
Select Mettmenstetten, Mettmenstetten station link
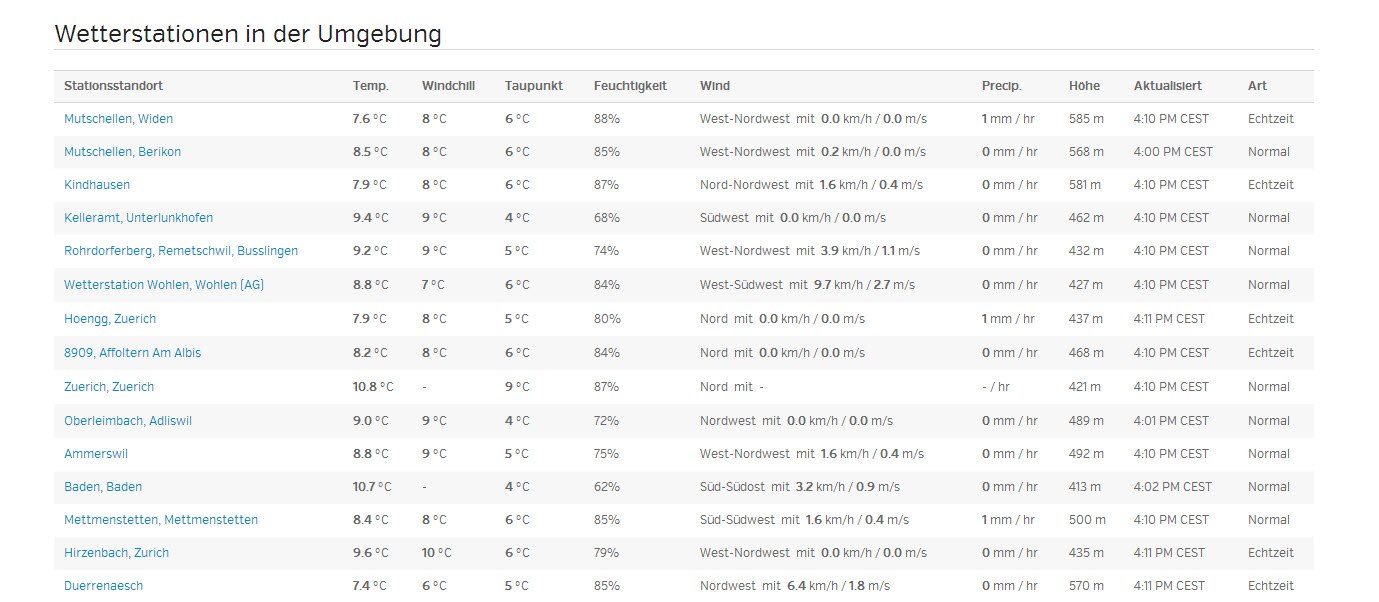[x=161, y=520]
